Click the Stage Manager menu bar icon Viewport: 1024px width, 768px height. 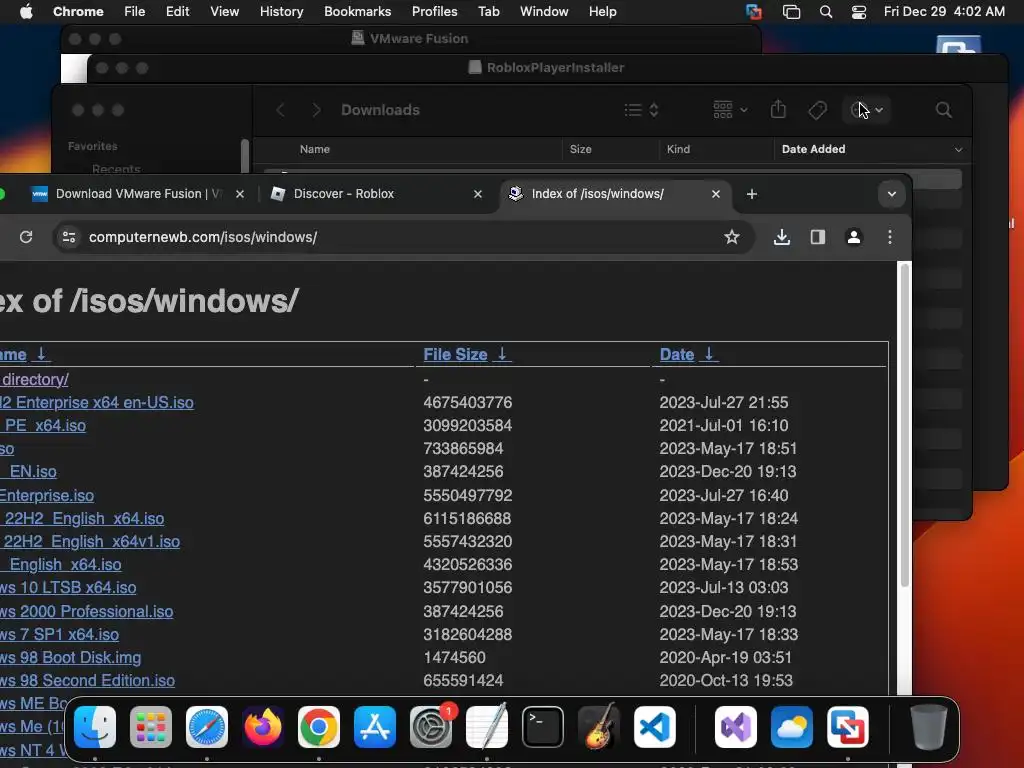(x=791, y=12)
